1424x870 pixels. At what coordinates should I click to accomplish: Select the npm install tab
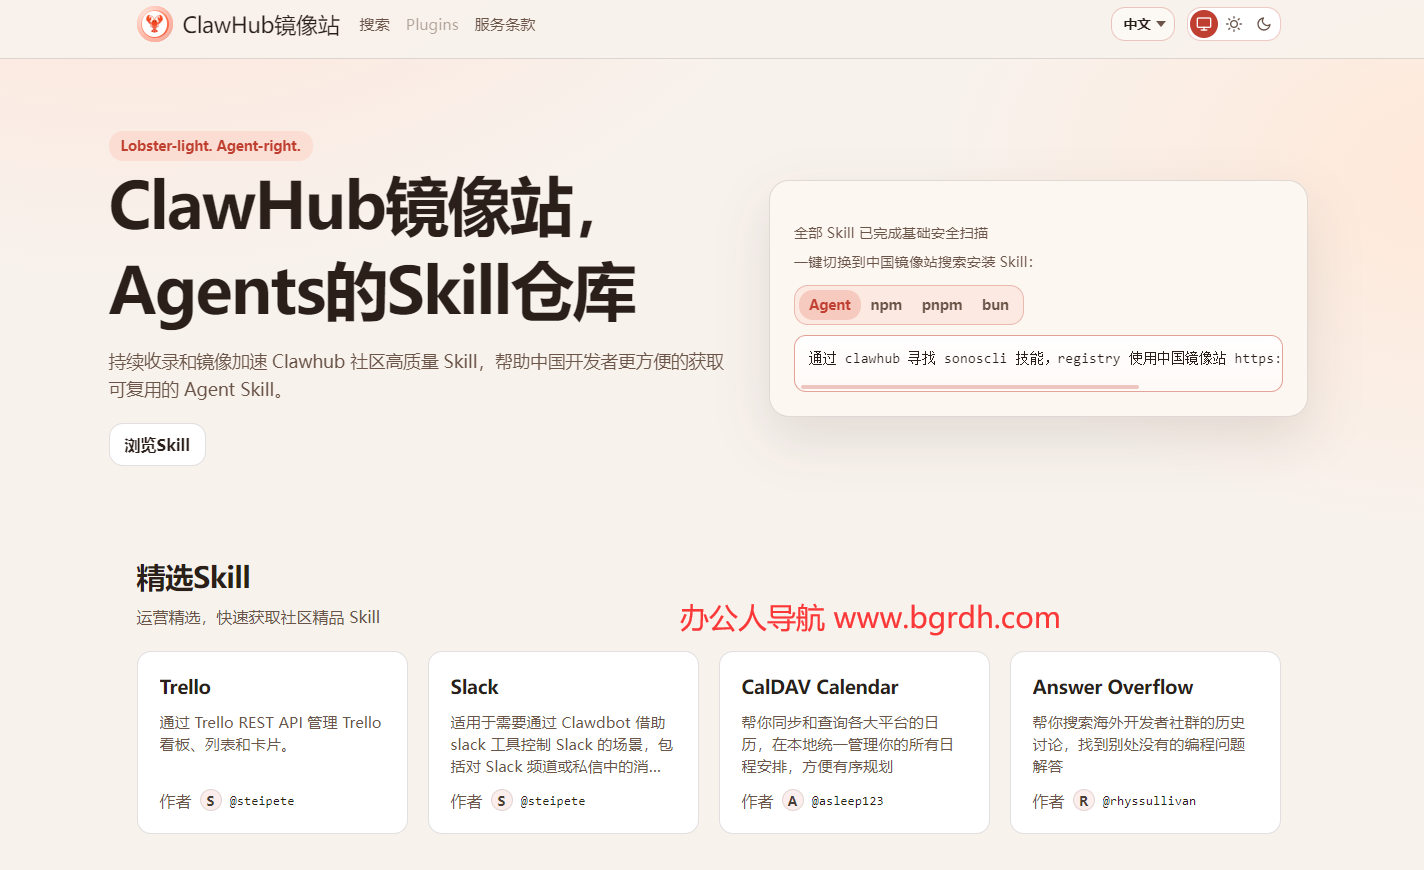pyautogui.click(x=886, y=305)
